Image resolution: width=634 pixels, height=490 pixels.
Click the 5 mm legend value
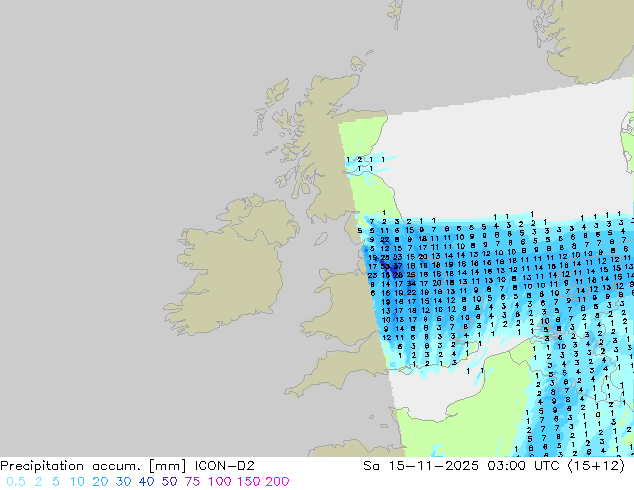pos(56,482)
